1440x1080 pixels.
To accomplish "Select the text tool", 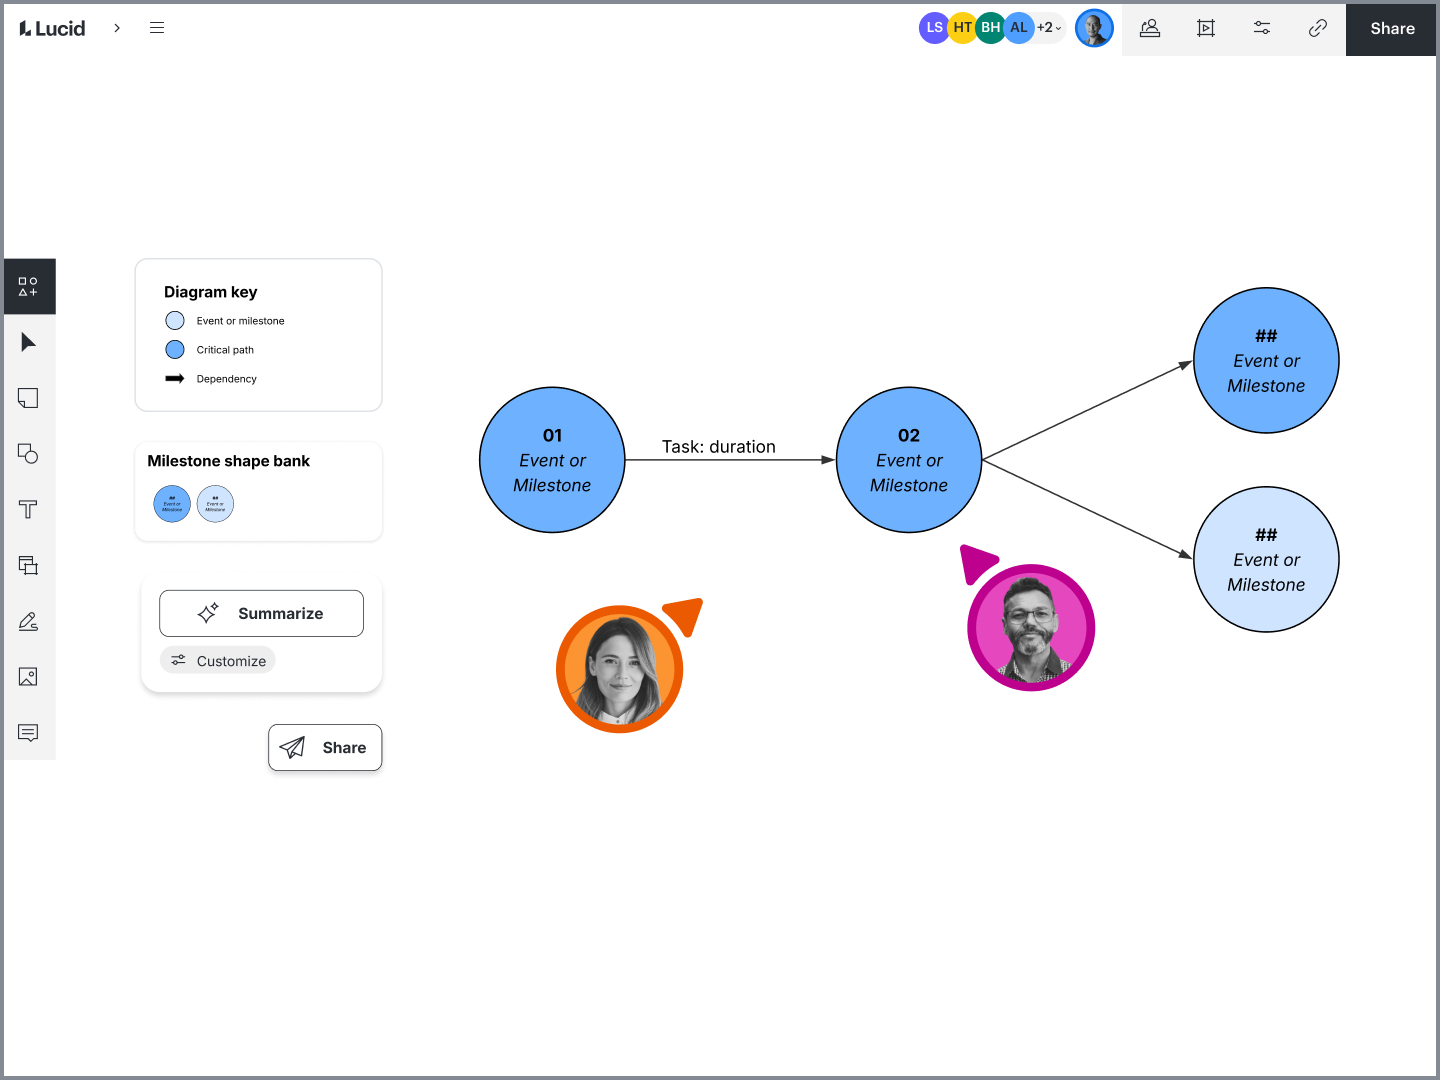I will (28, 510).
